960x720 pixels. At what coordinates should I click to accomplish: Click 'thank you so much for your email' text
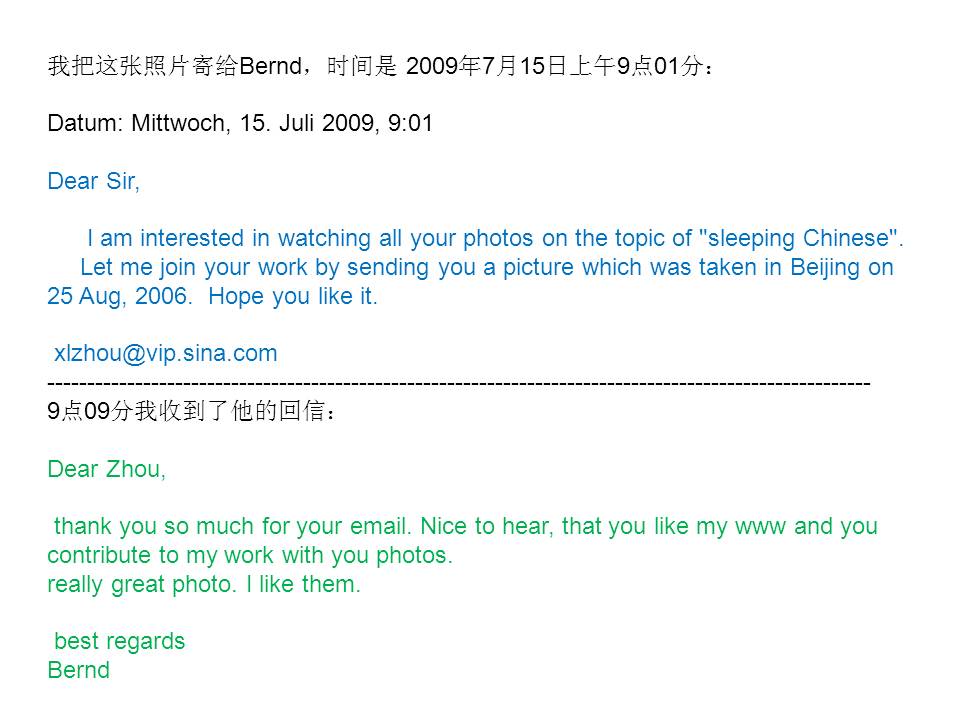[231, 527]
